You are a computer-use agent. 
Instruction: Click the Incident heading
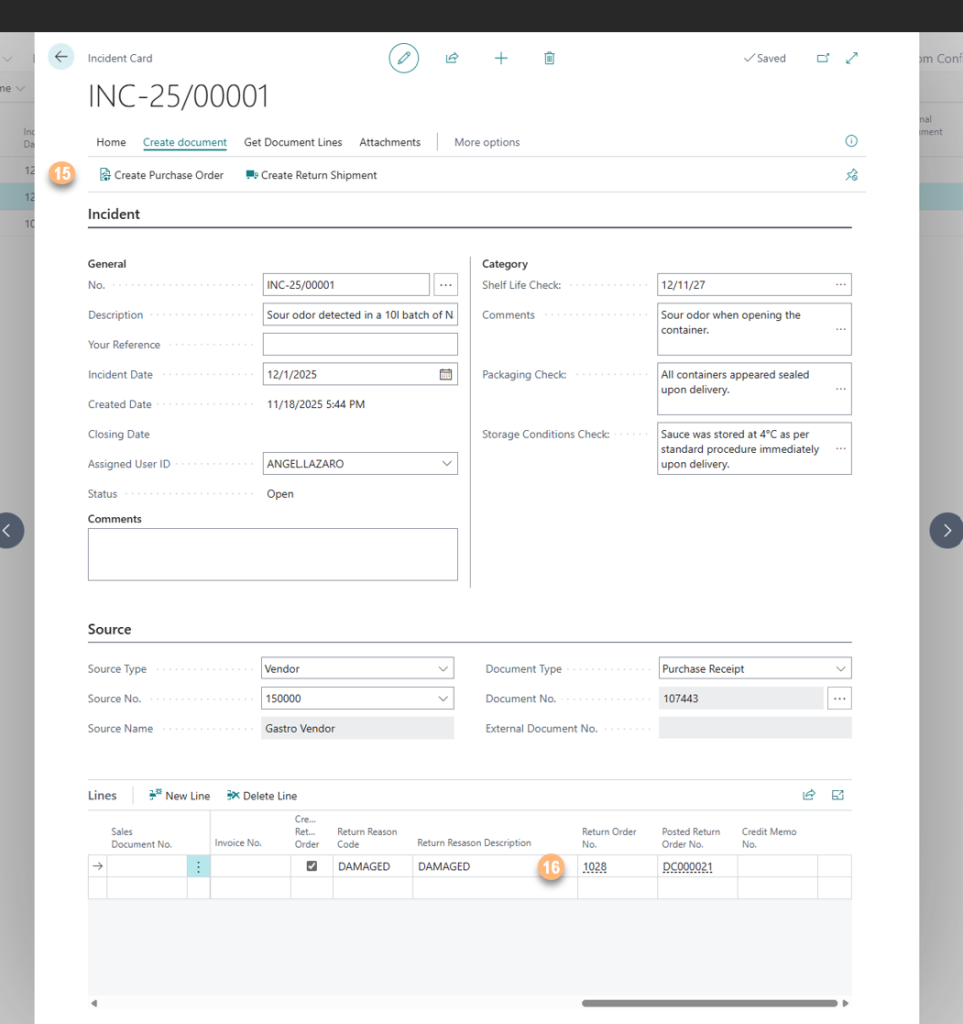pos(114,214)
